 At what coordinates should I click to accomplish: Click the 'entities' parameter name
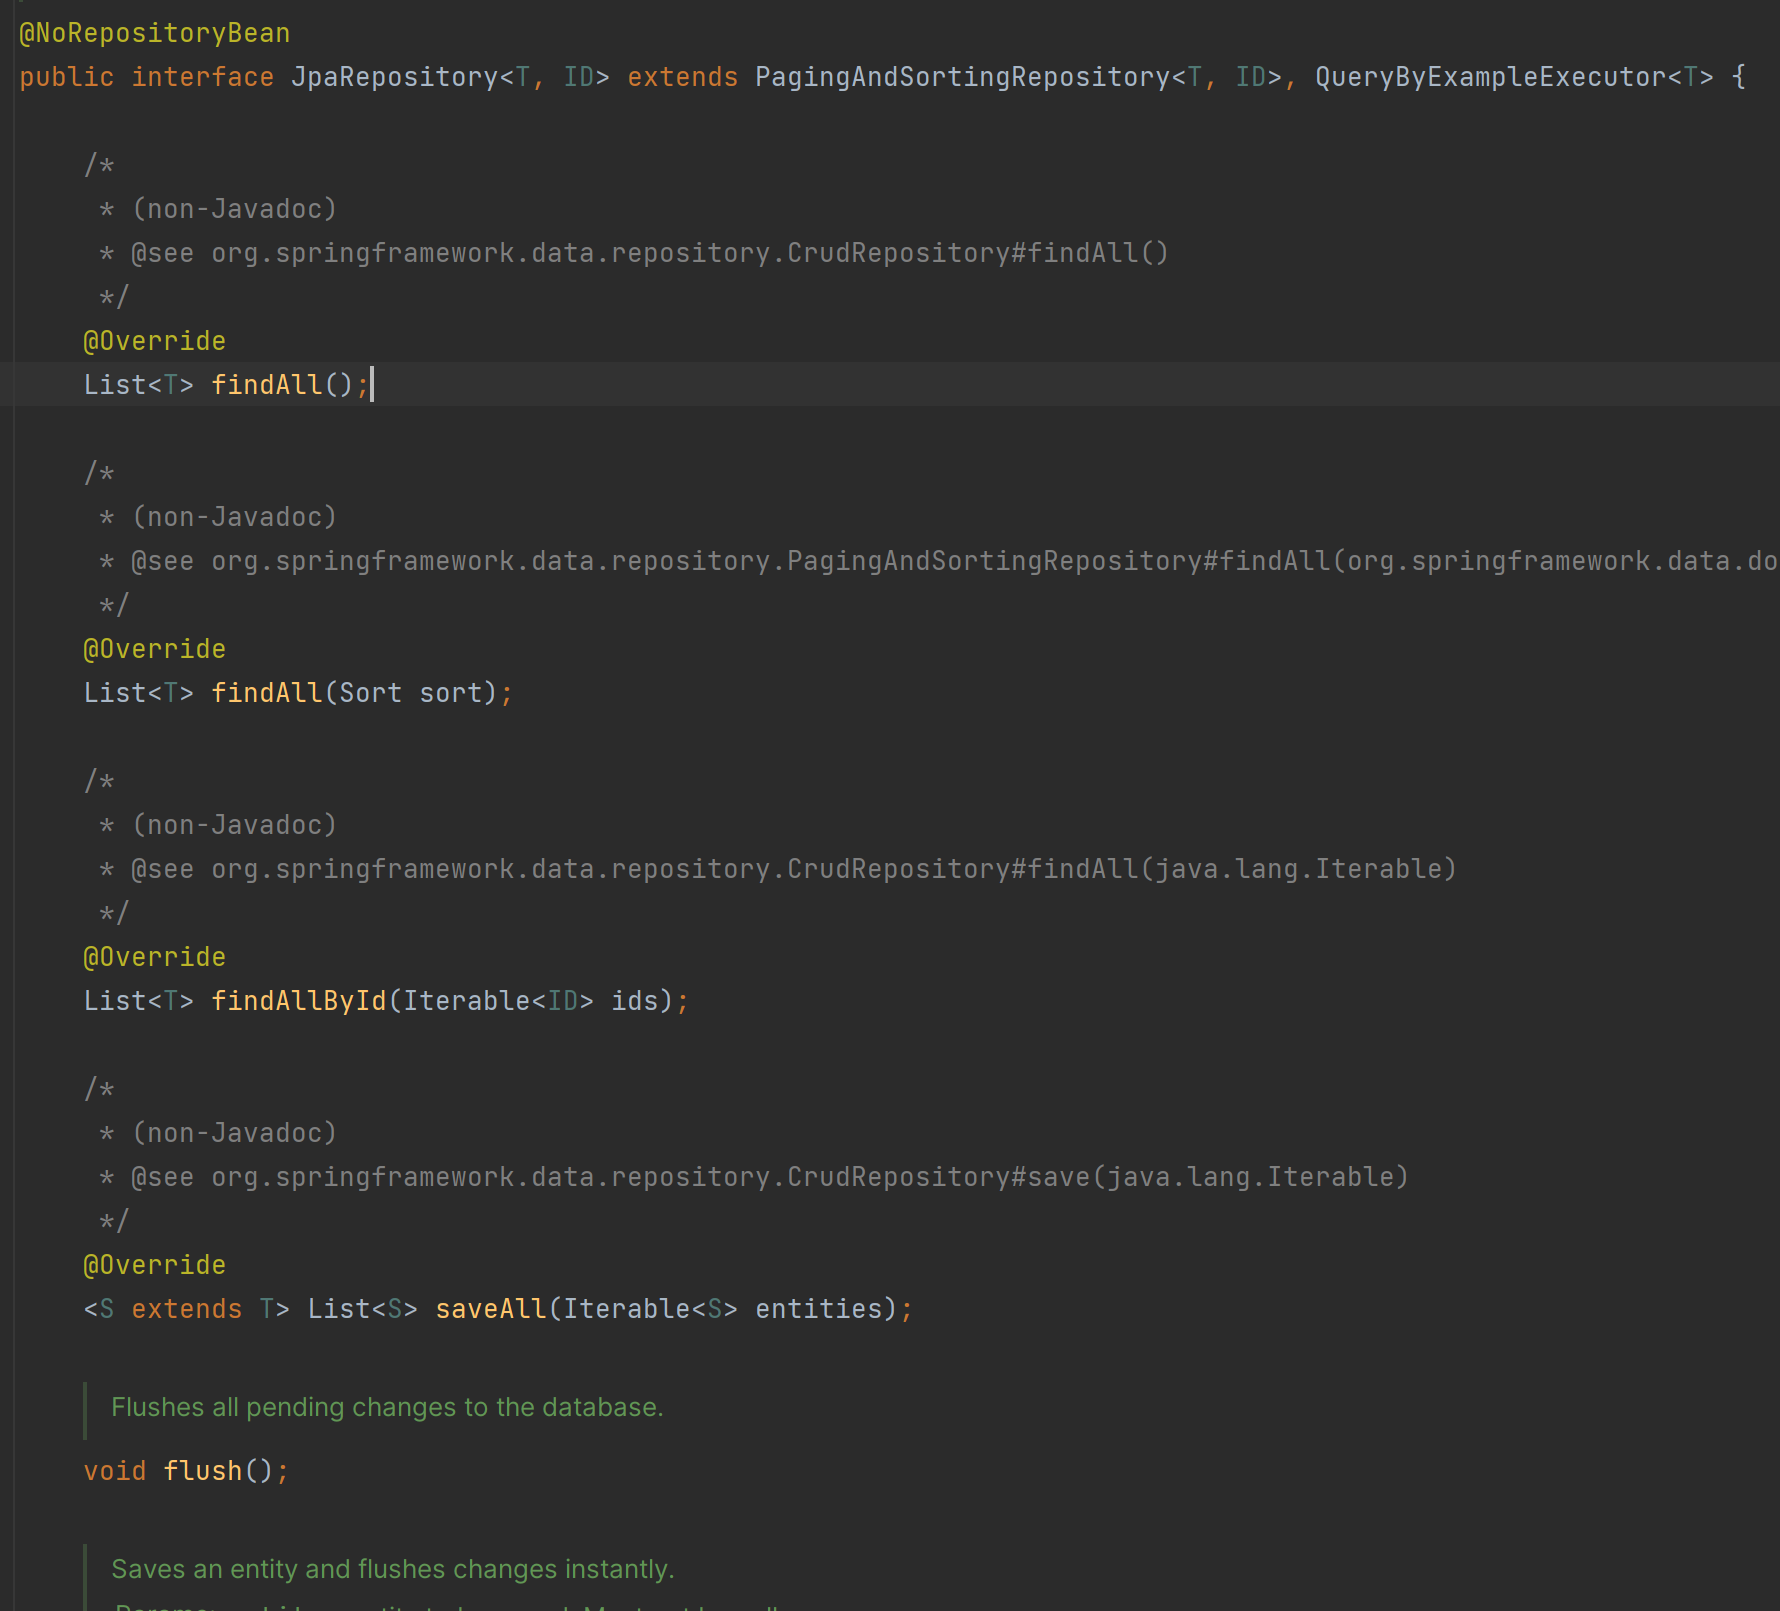point(819,1309)
